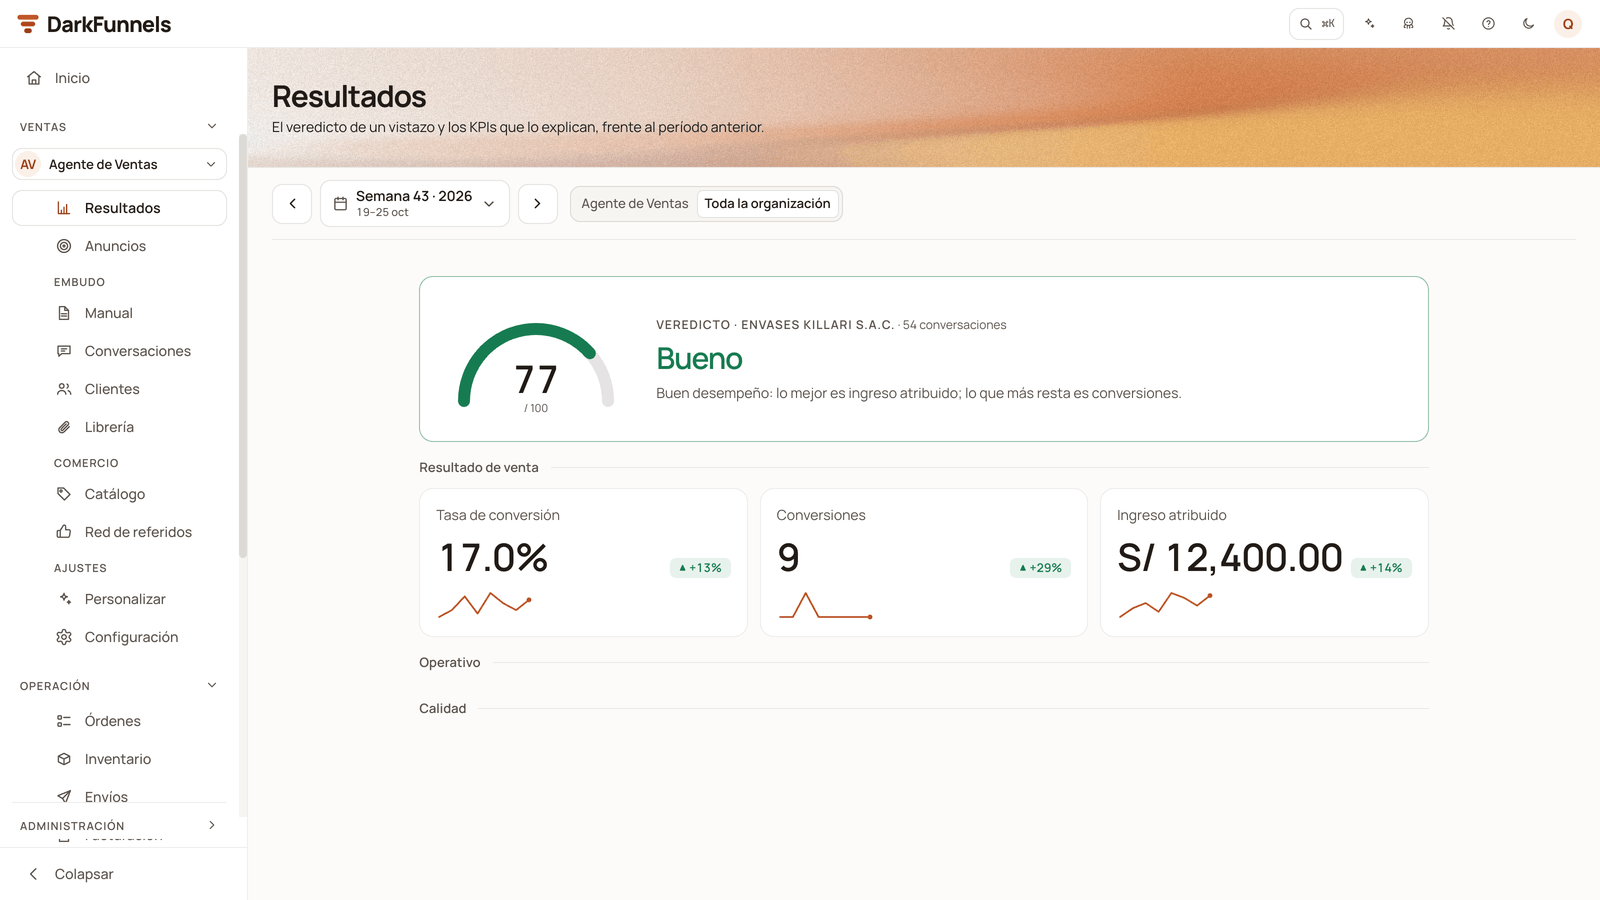Open Manual document icon
This screenshot has width=1600, height=900.
coord(64,313)
